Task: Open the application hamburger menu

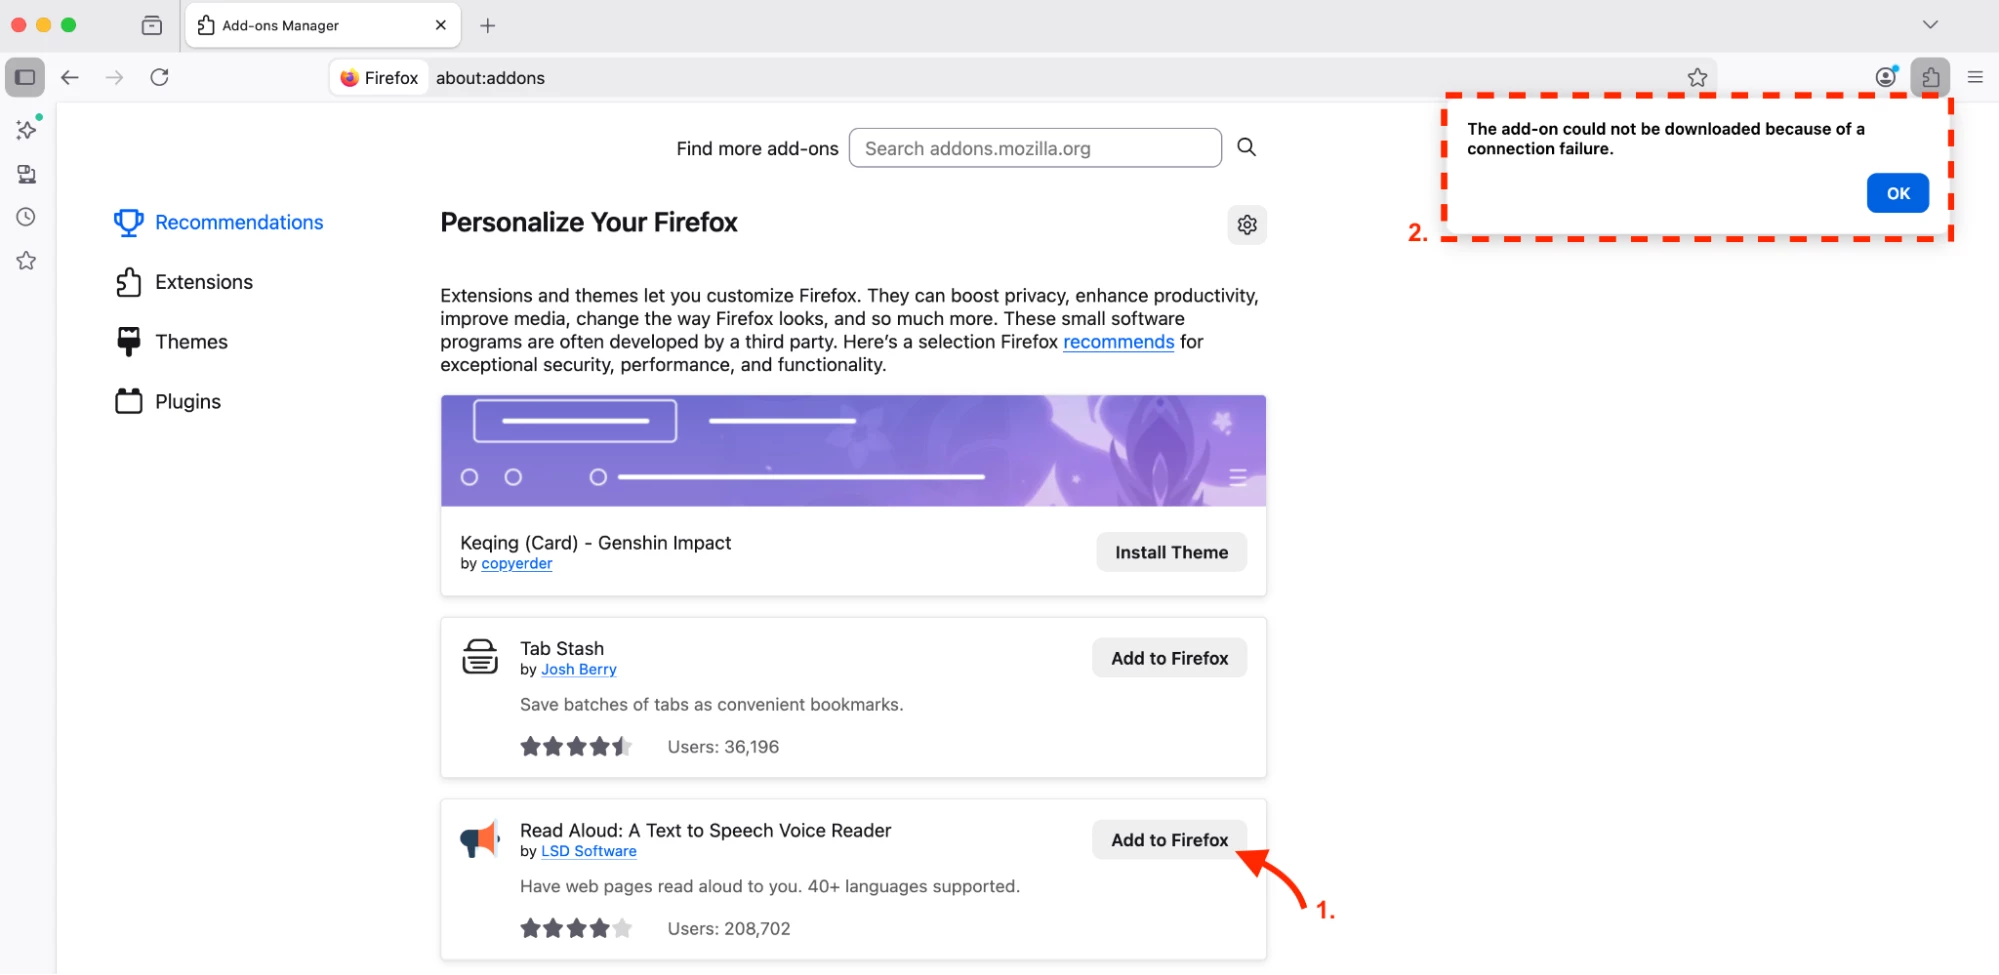Action: click(1975, 77)
